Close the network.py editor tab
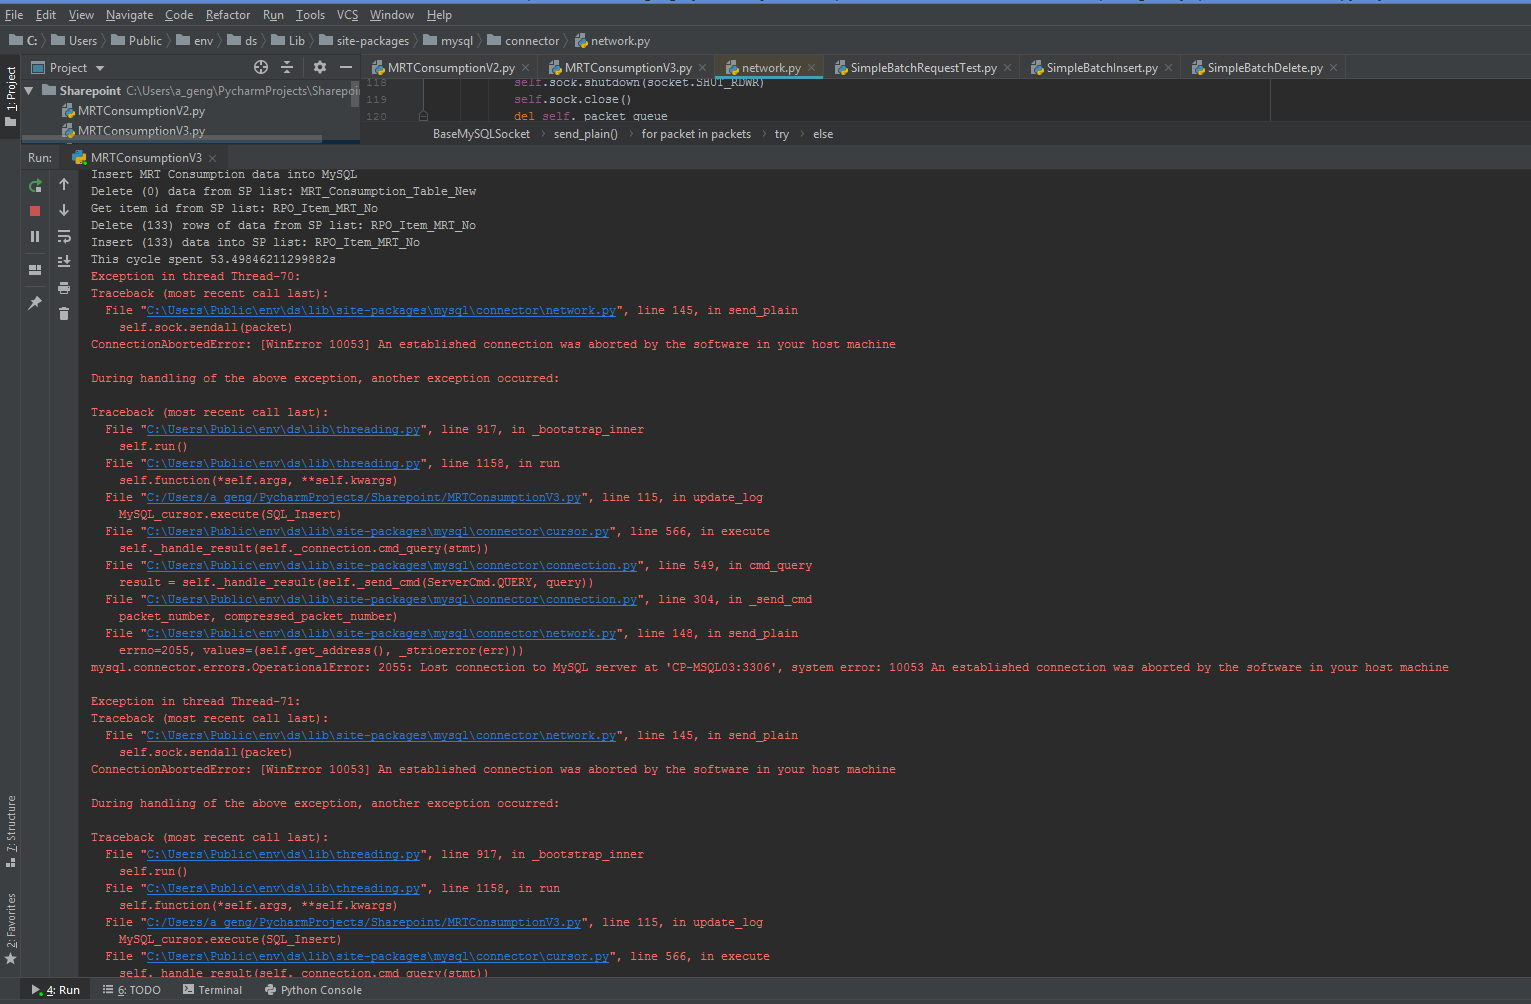This screenshot has width=1531, height=1004. click(811, 68)
